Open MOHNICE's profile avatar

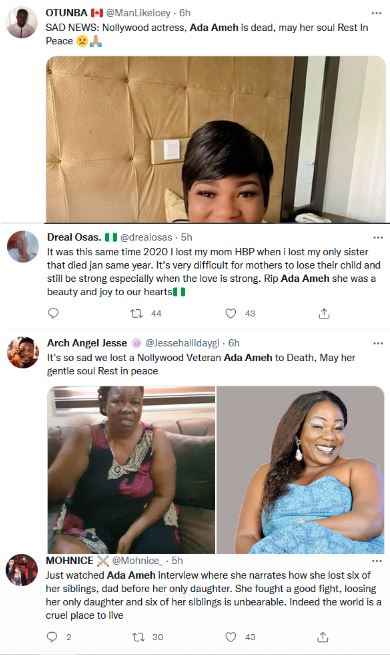tap(22, 570)
